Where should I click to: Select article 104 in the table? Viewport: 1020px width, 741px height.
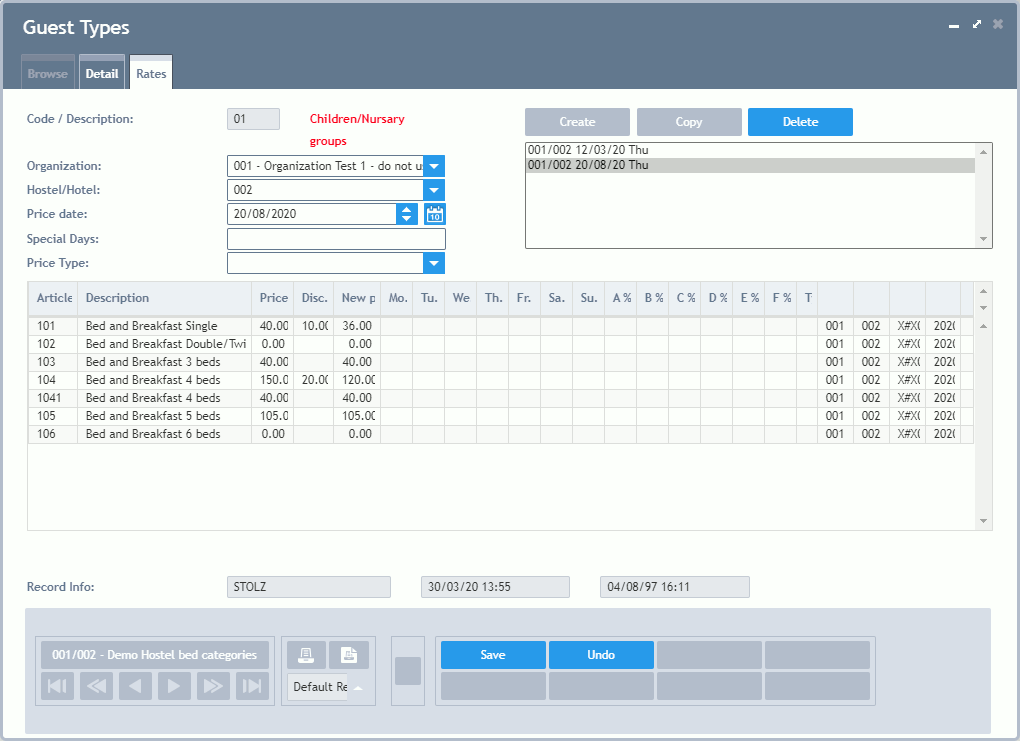click(x=501, y=380)
